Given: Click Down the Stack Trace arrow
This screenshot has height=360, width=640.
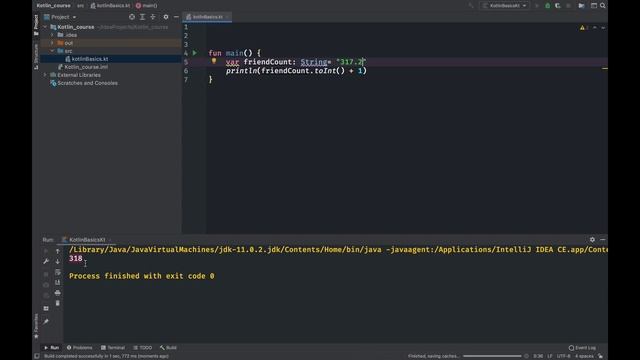Looking at the screenshot, I should click(58, 262).
